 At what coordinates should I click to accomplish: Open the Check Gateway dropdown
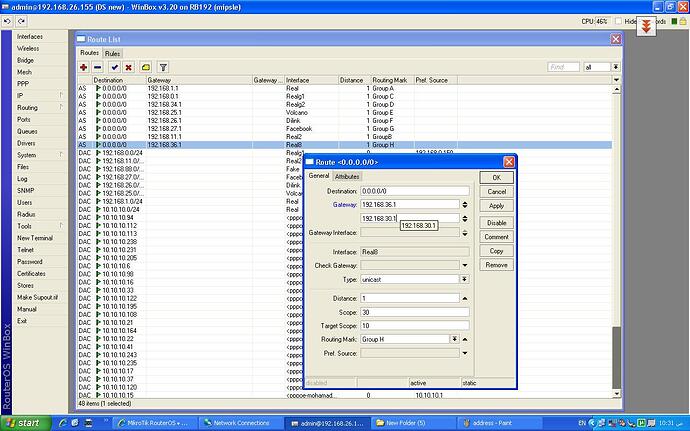click(x=463, y=266)
